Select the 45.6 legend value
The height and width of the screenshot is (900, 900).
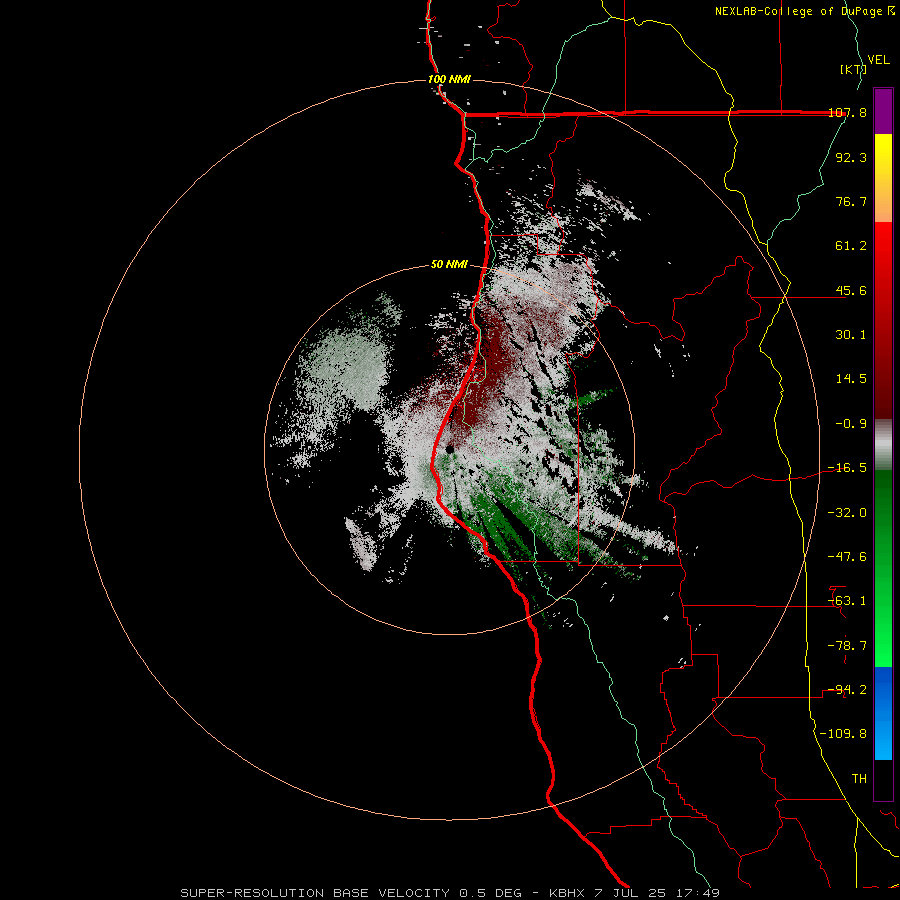click(851, 290)
